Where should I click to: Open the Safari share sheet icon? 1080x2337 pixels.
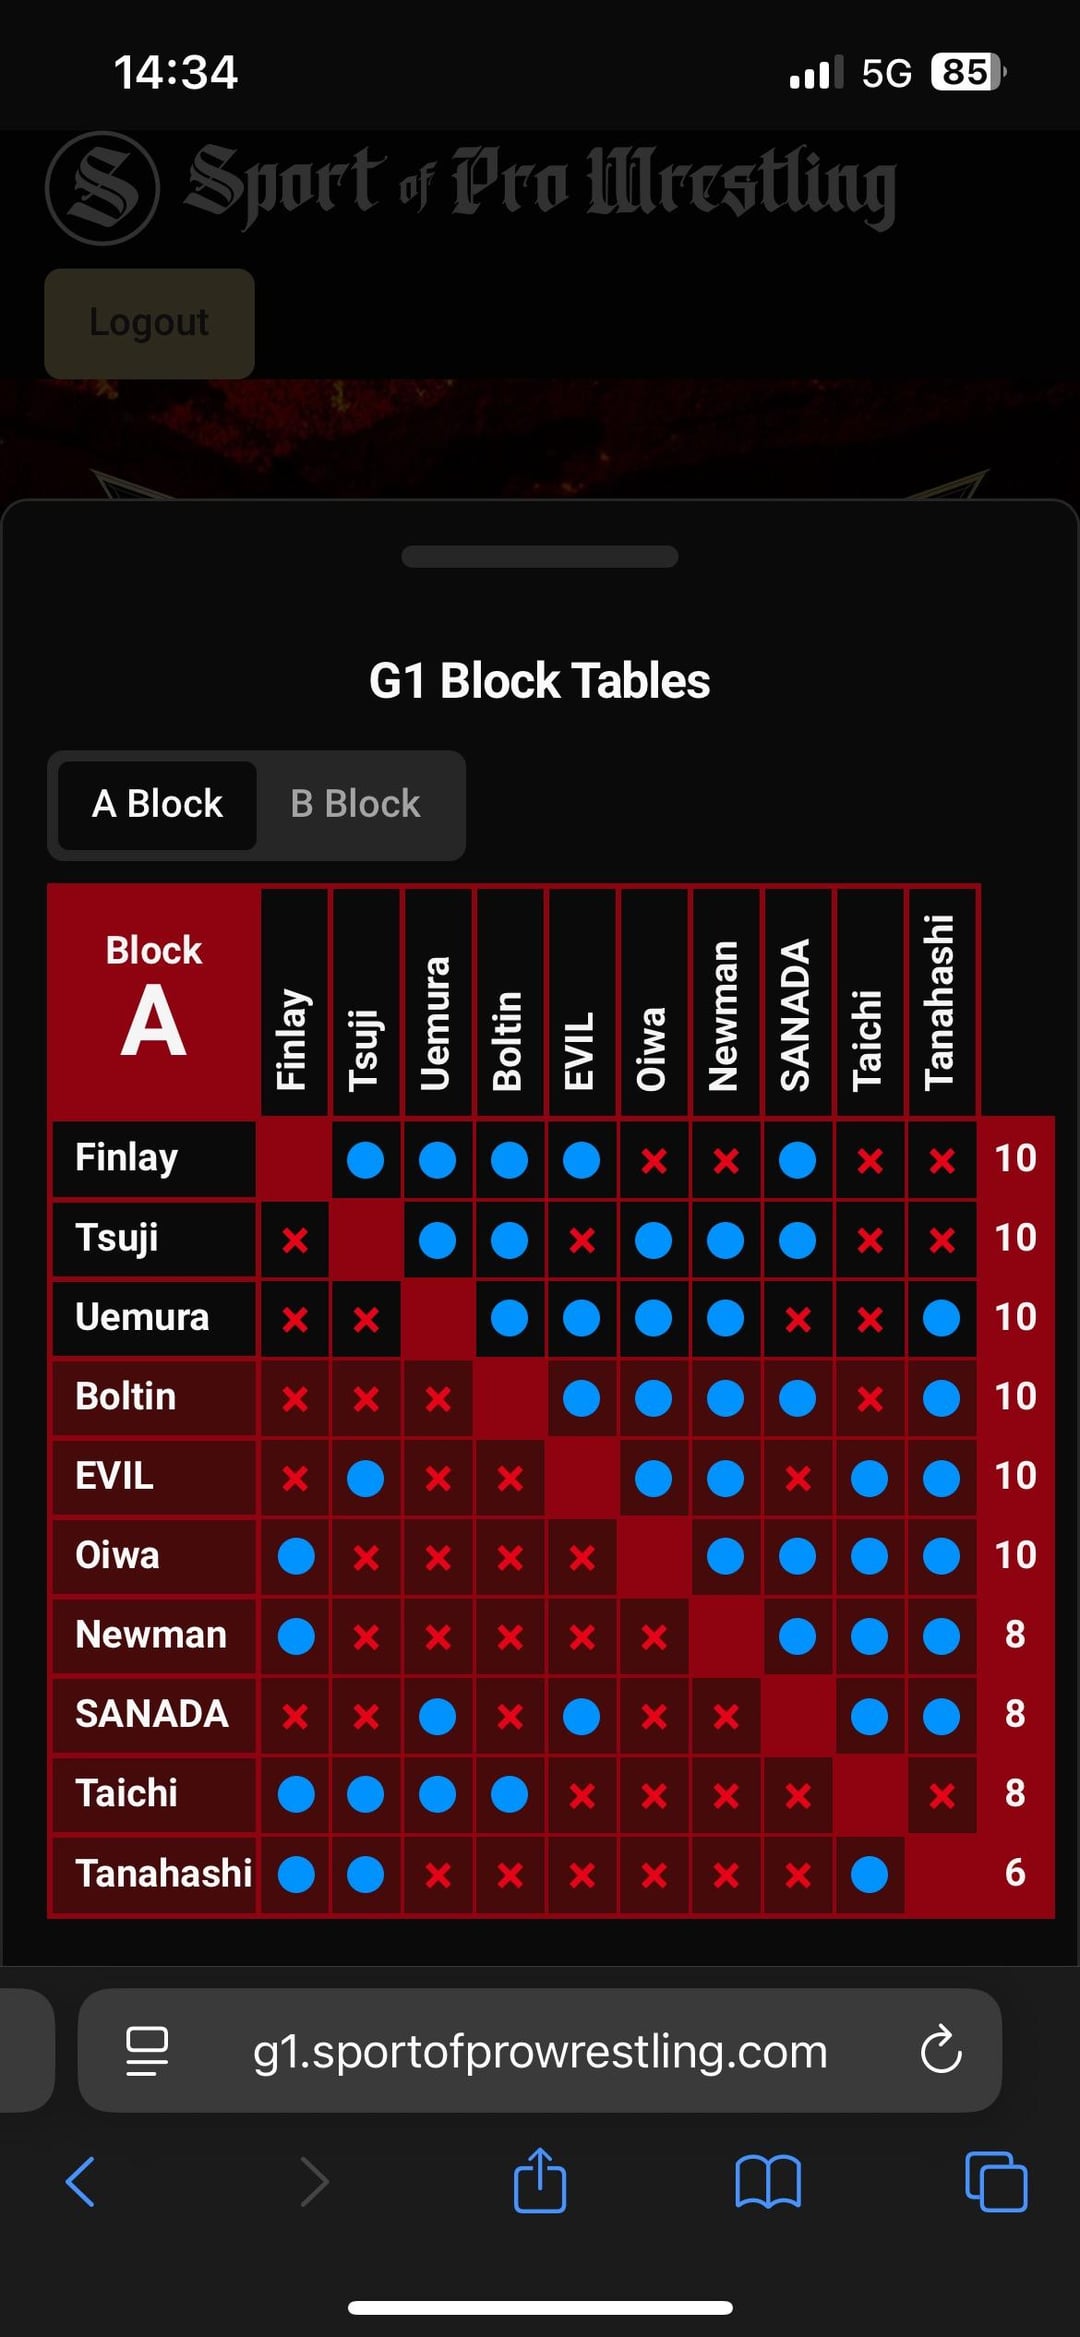[540, 2179]
